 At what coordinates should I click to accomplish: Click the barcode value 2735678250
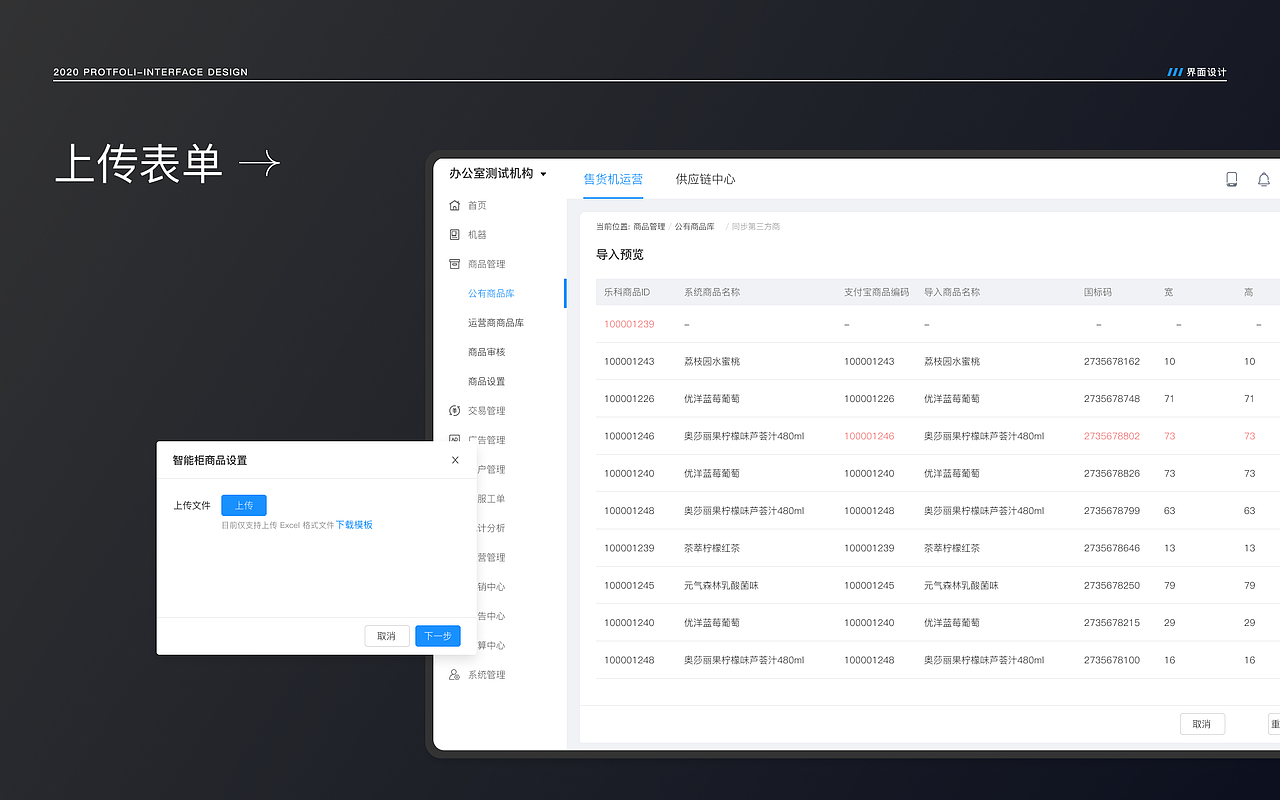click(1112, 585)
